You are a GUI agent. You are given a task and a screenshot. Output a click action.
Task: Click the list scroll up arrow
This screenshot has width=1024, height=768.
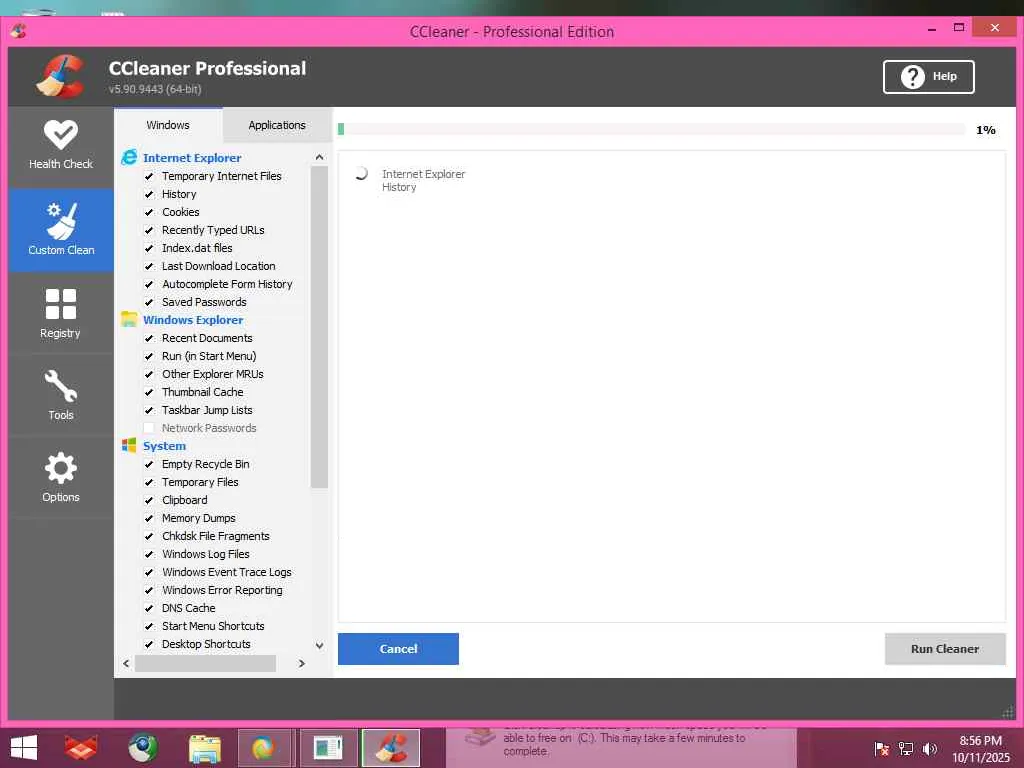(319, 157)
